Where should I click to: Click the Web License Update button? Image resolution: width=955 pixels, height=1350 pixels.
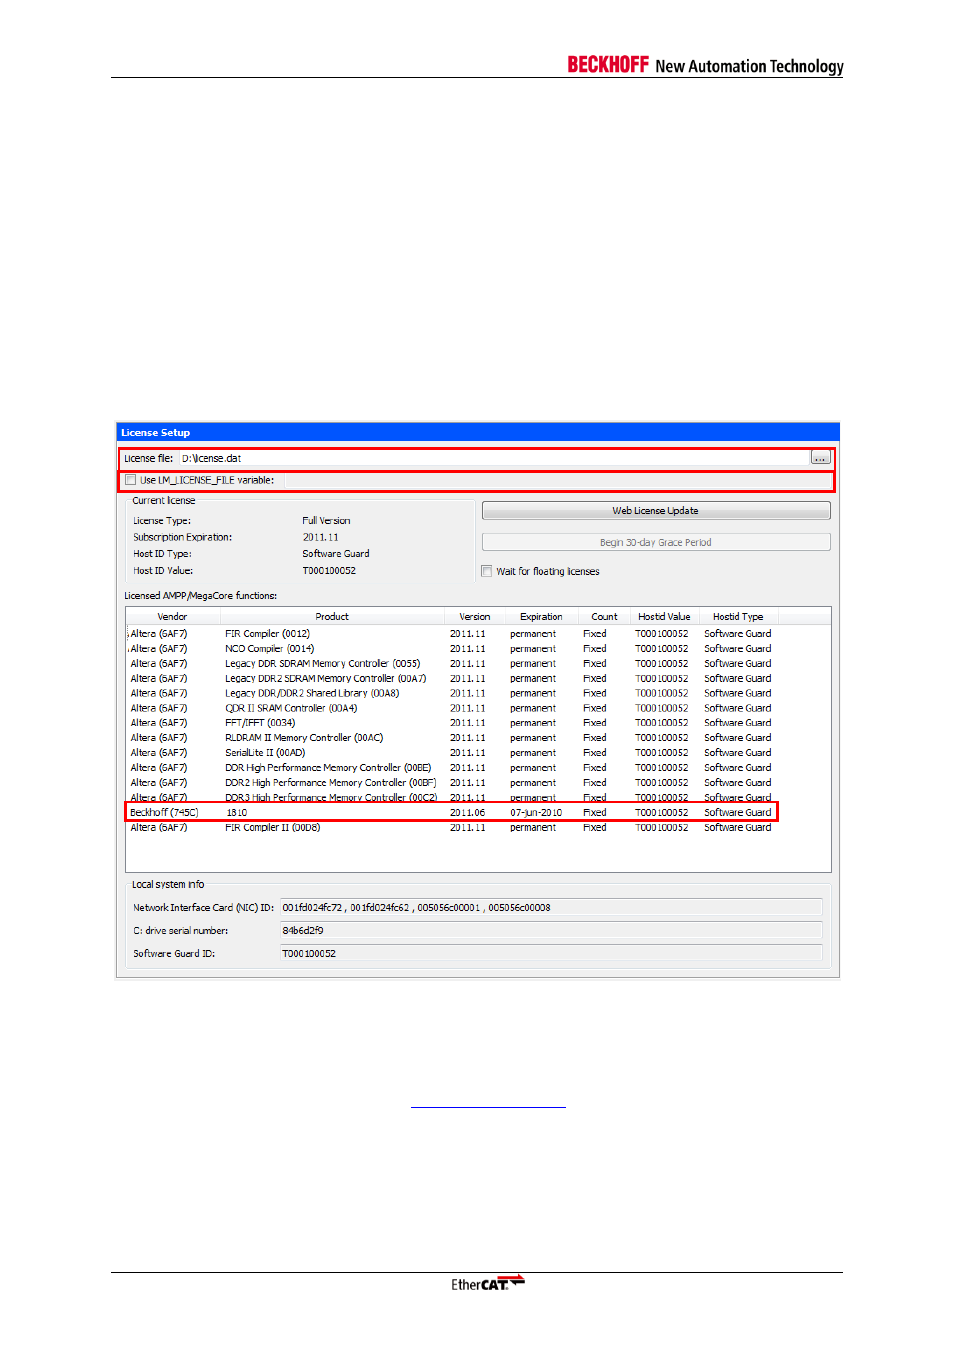tap(656, 511)
